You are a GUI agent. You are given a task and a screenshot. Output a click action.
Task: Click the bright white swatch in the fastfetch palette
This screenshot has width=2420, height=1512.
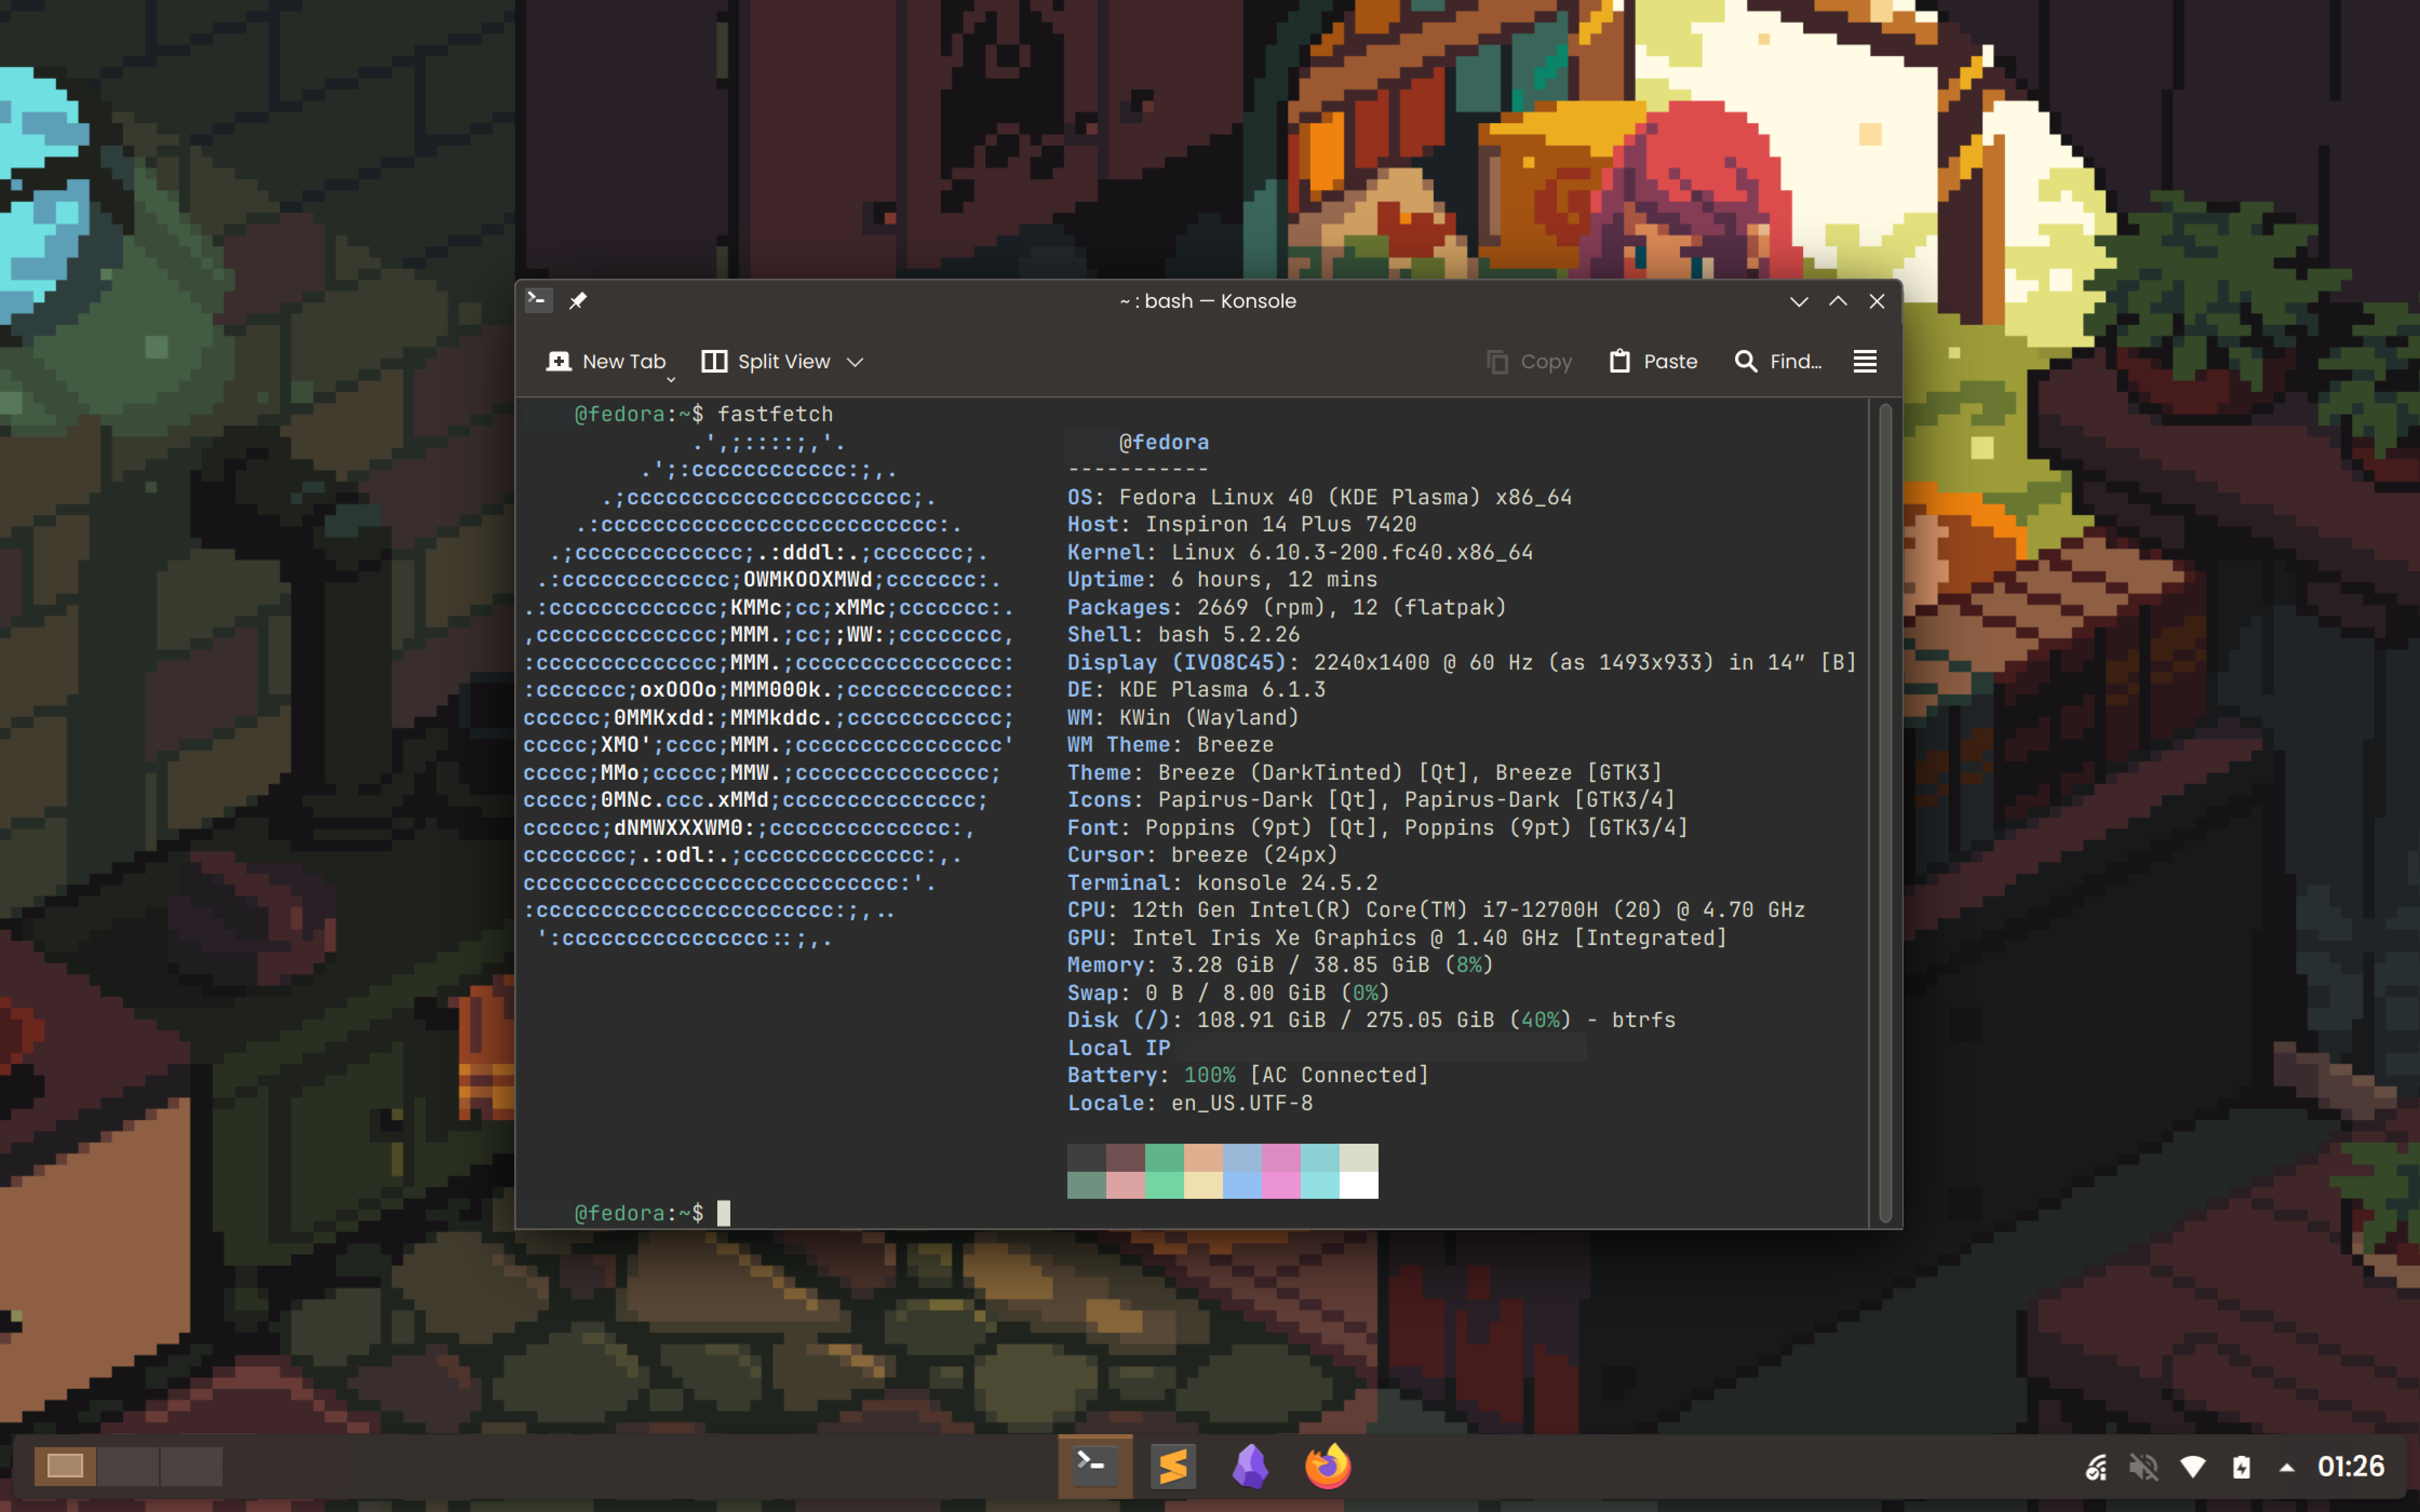(x=1359, y=1185)
